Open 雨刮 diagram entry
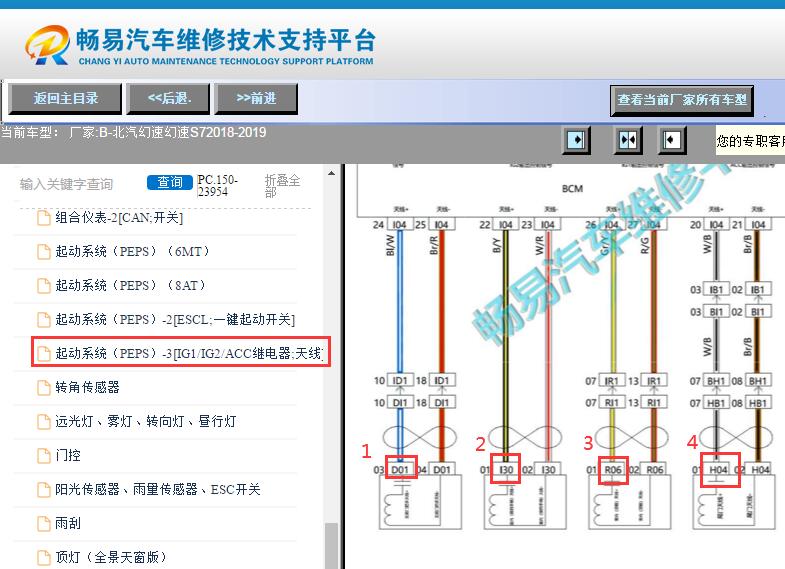785x569 pixels. [68, 523]
